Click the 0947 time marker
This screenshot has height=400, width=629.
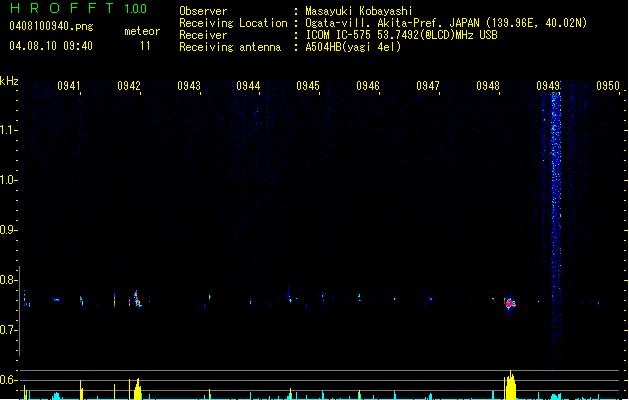tap(428, 85)
